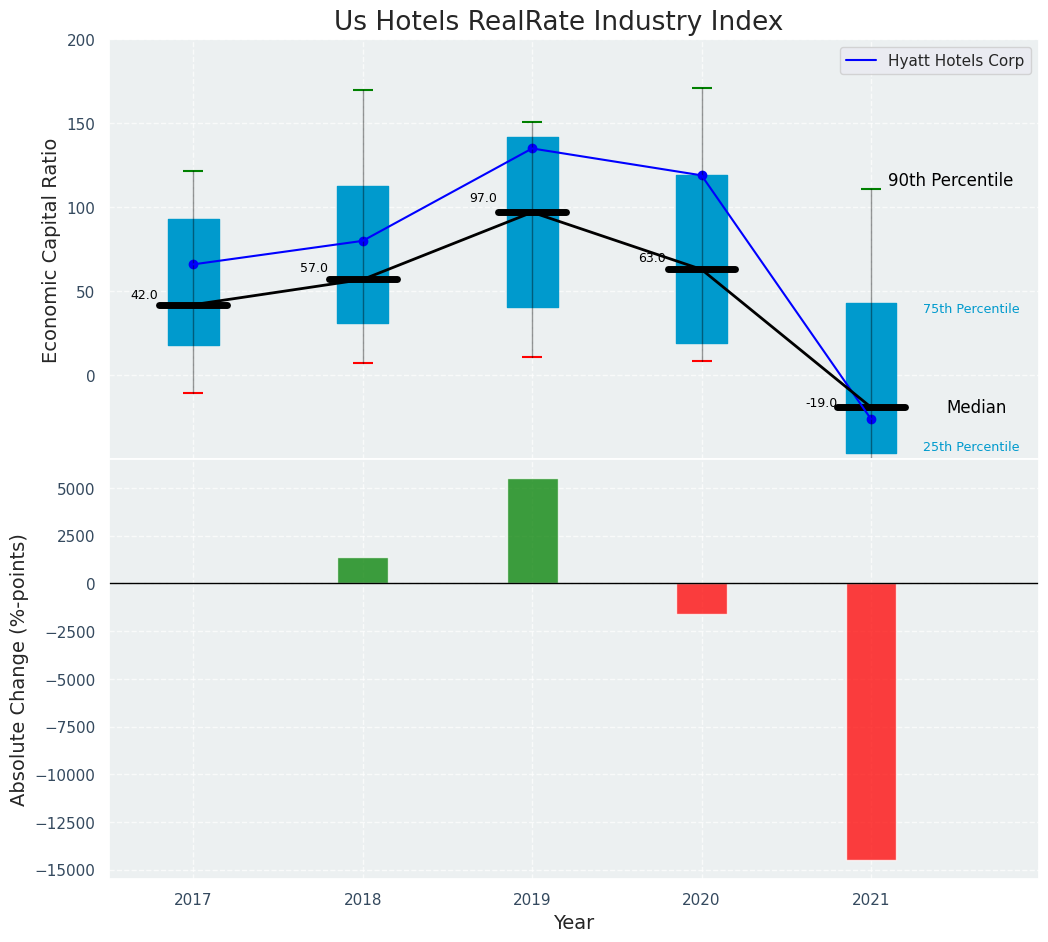Click the 2020 Hyatt blue data point
This screenshot has height=942, width=1048.
[702, 175]
